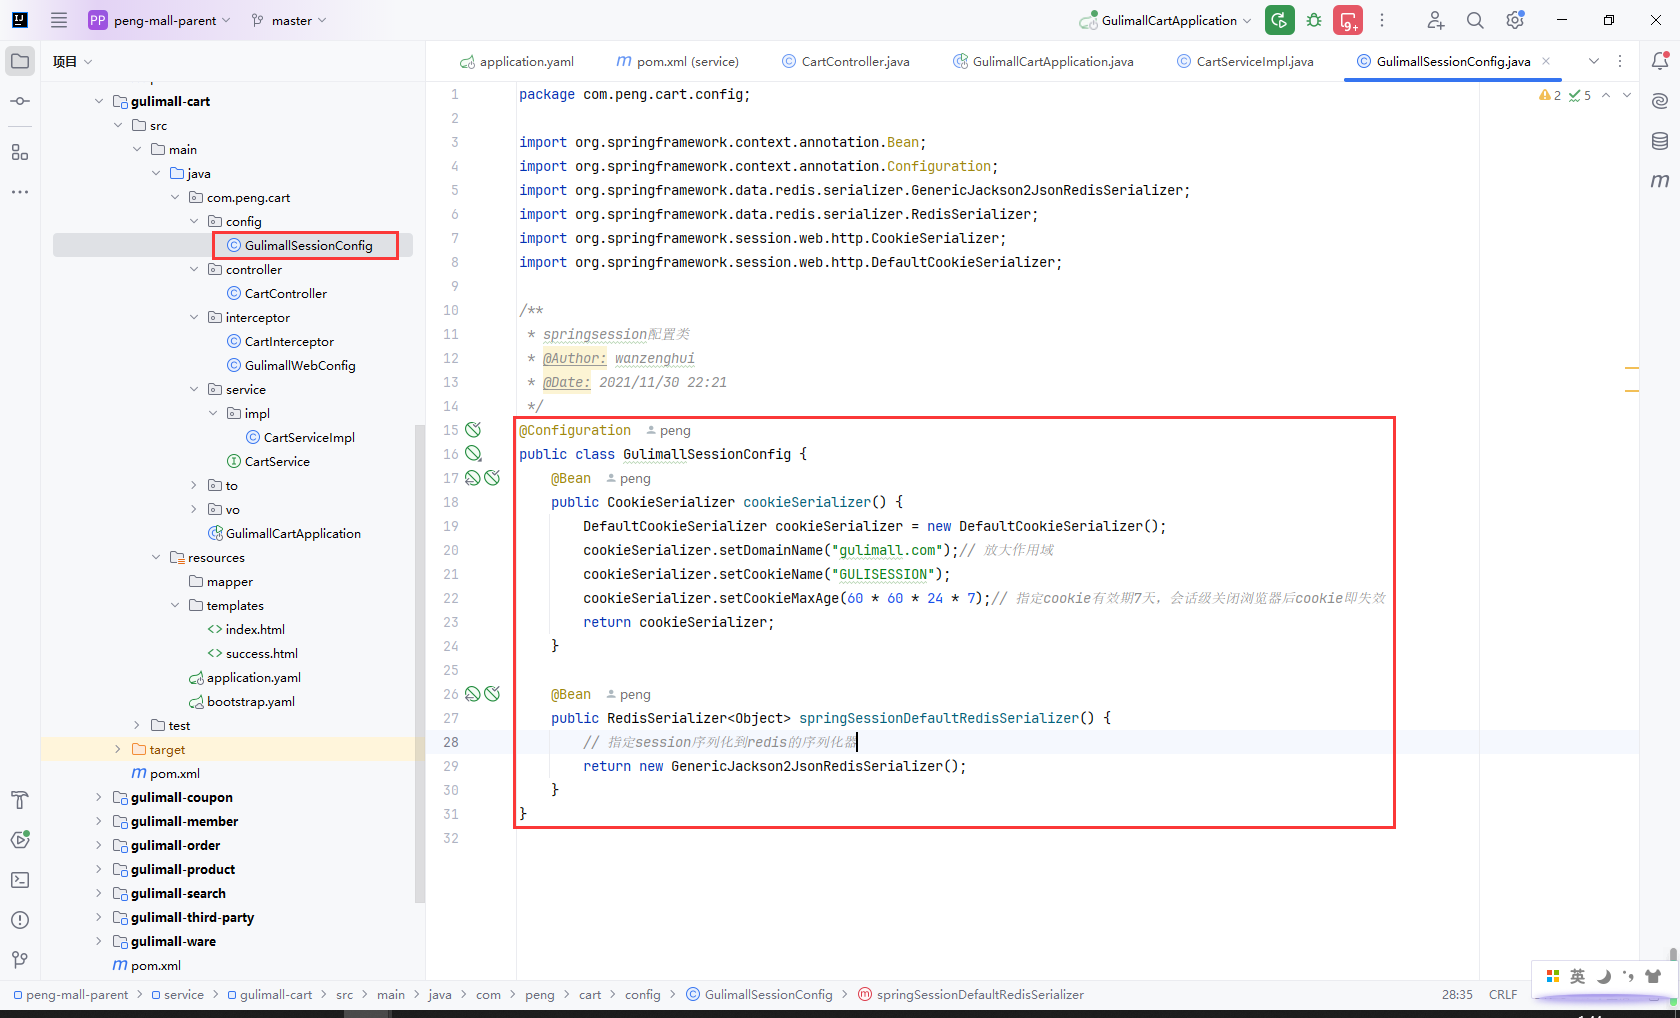Expand the test folder
Screen dimensions: 1680x1018
(137, 725)
